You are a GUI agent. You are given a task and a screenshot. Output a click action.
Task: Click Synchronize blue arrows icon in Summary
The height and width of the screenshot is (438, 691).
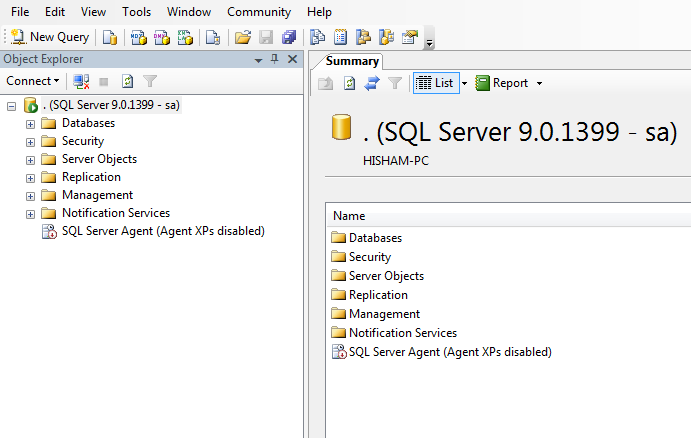tap(372, 83)
